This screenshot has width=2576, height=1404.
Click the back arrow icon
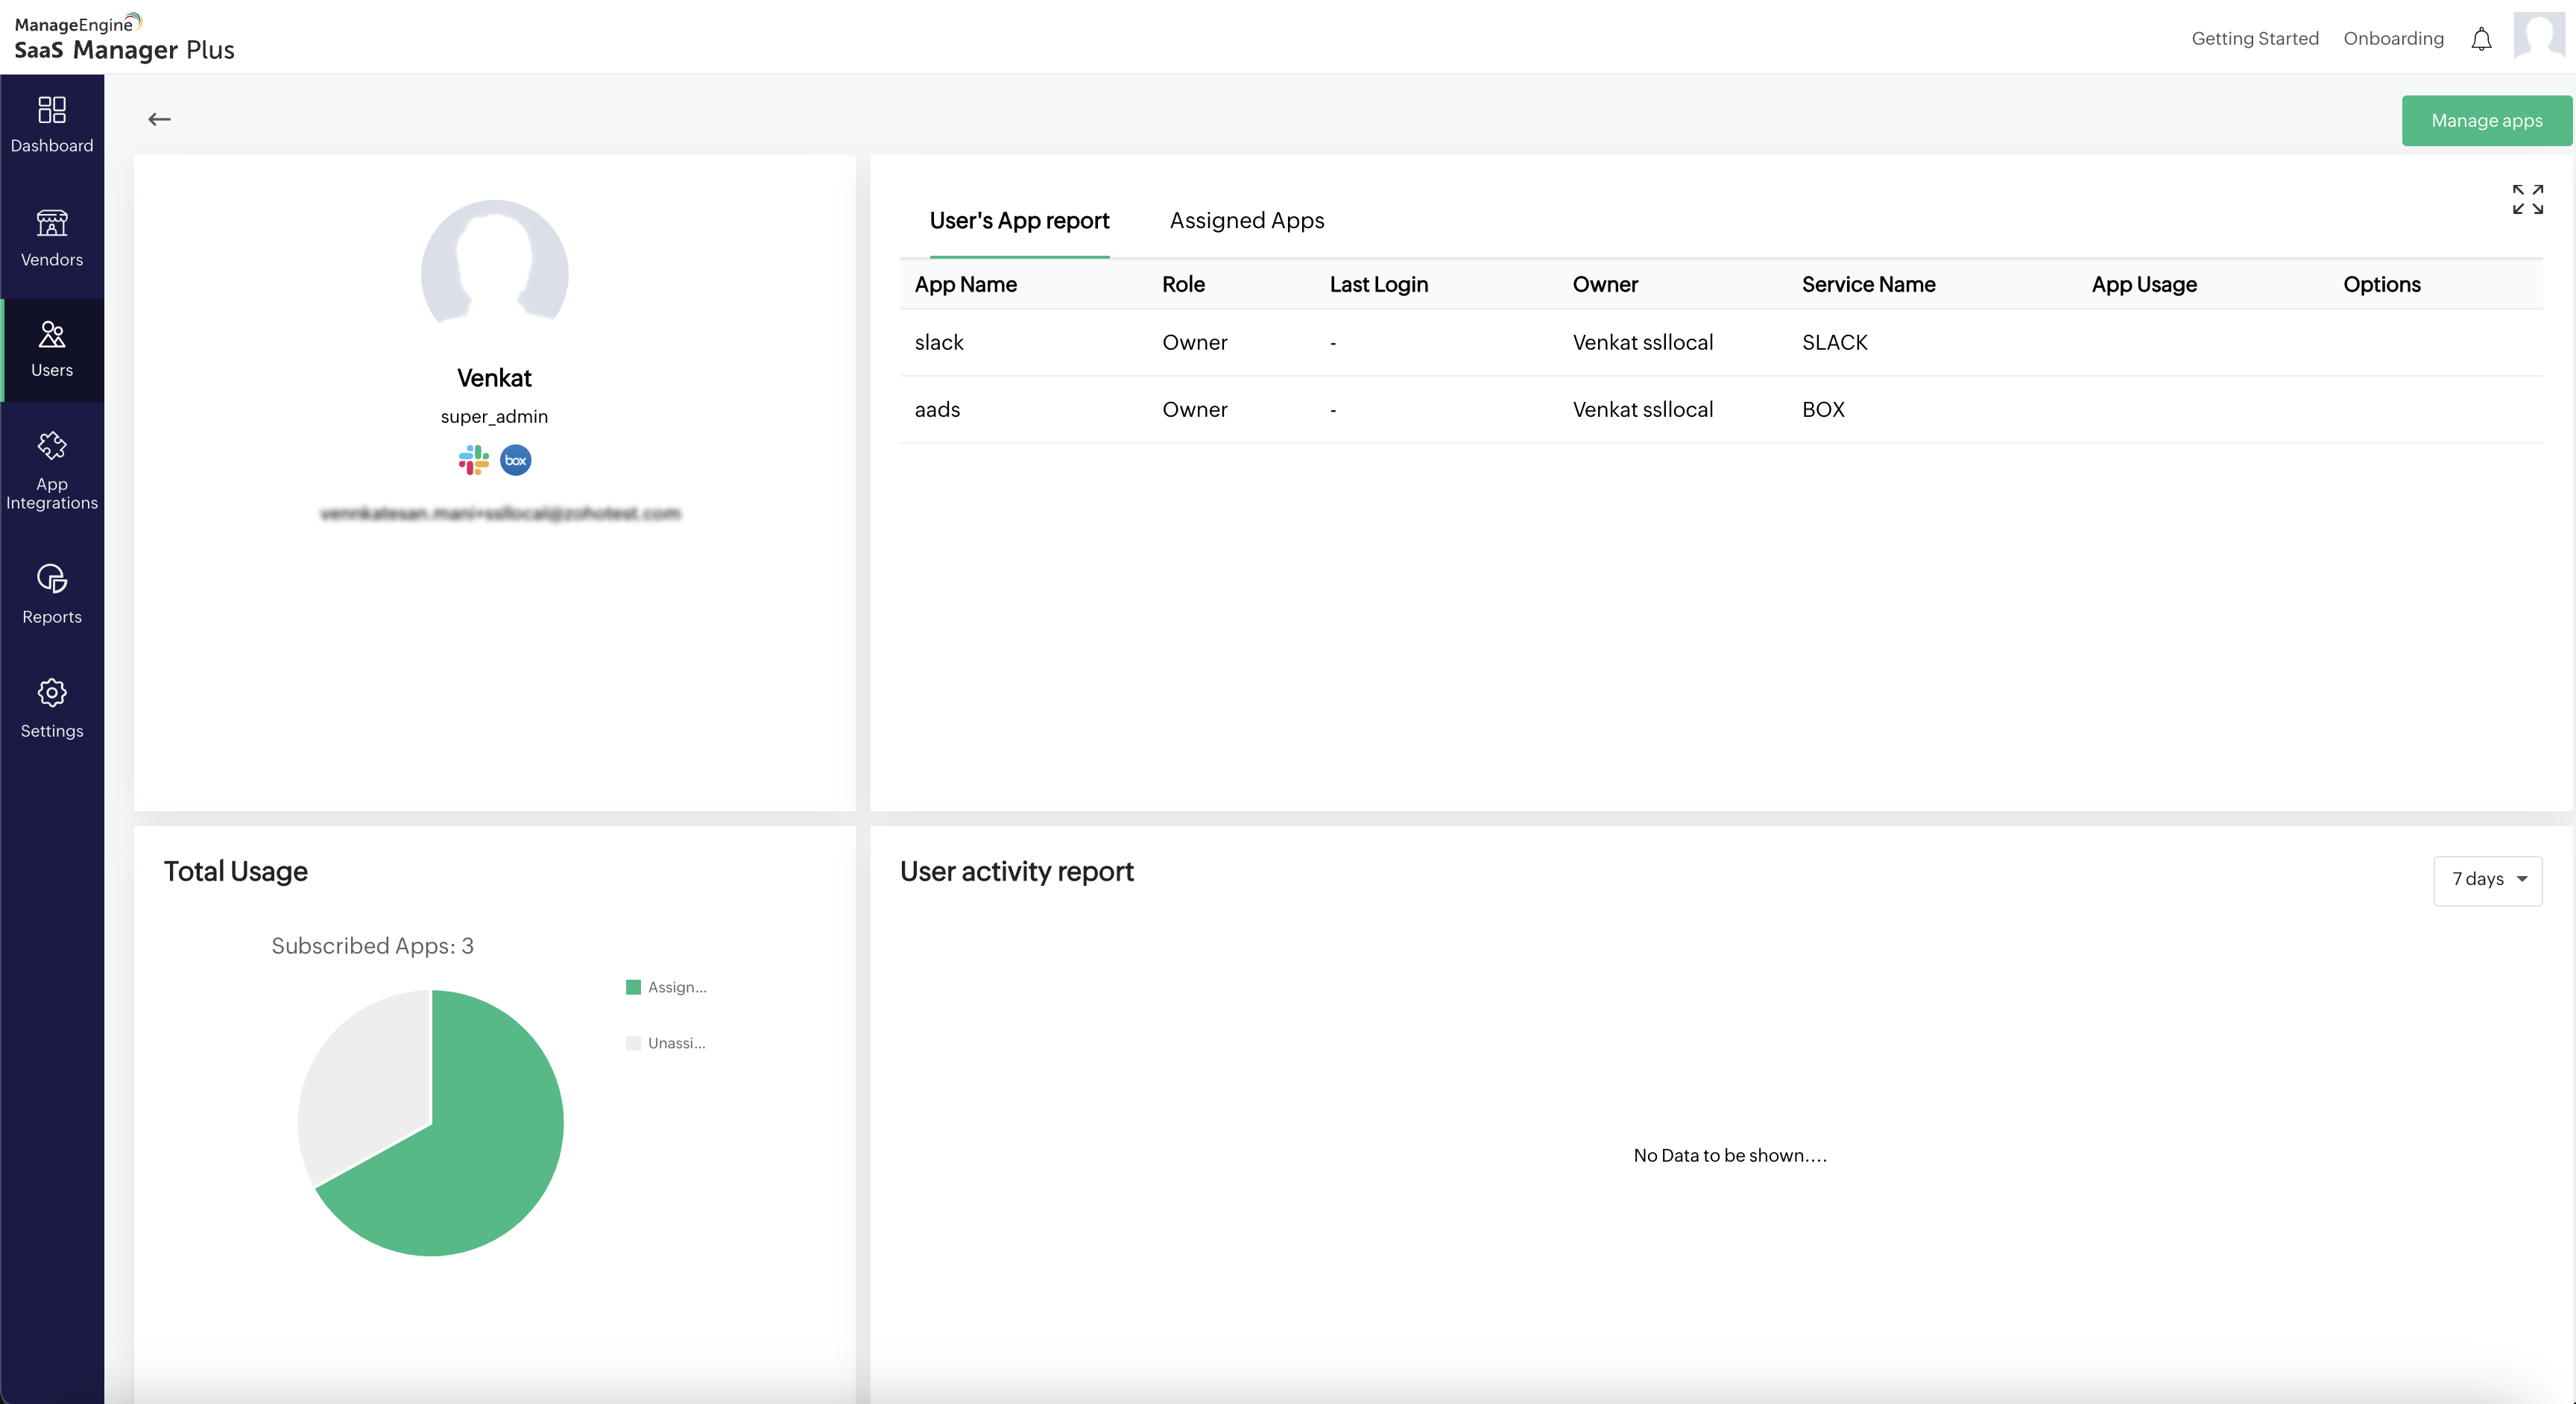click(159, 120)
